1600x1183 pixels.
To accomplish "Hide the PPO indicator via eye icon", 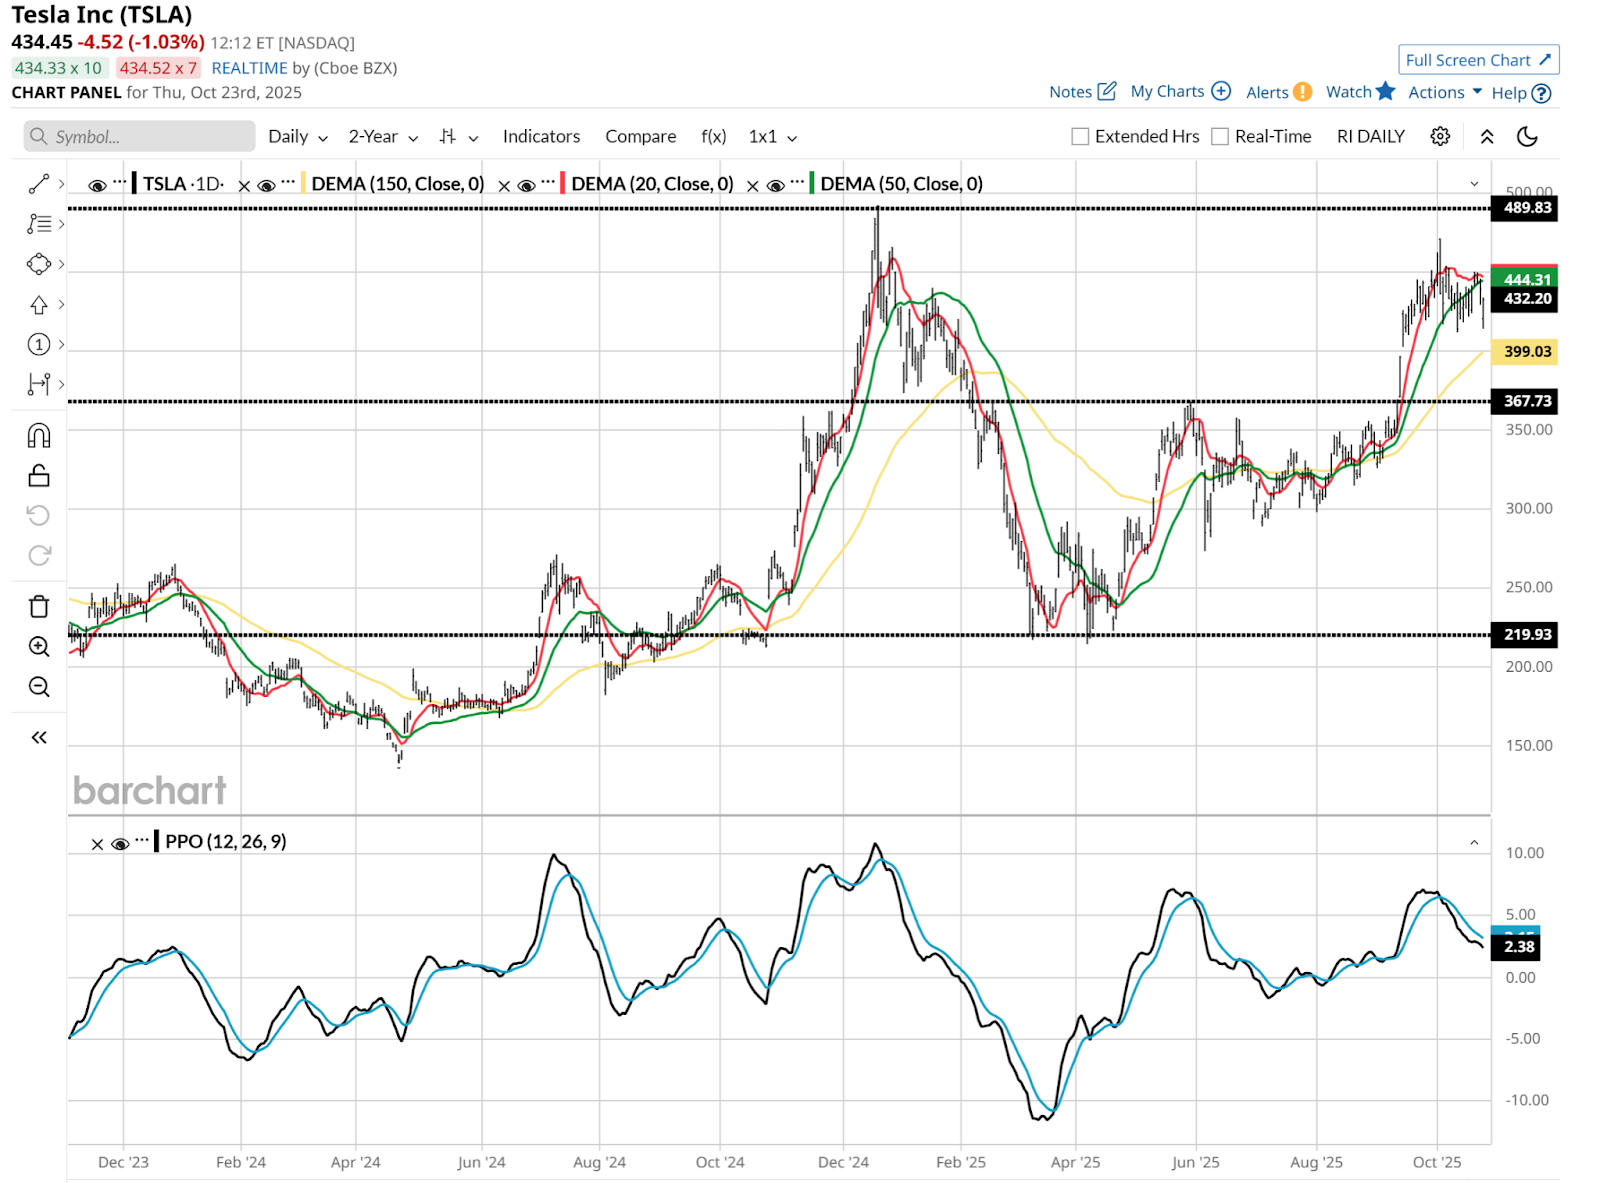I will [x=120, y=844].
